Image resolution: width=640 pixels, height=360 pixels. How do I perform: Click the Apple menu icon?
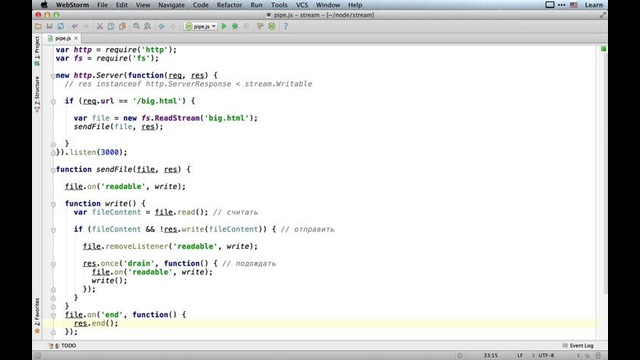[x=44, y=5]
